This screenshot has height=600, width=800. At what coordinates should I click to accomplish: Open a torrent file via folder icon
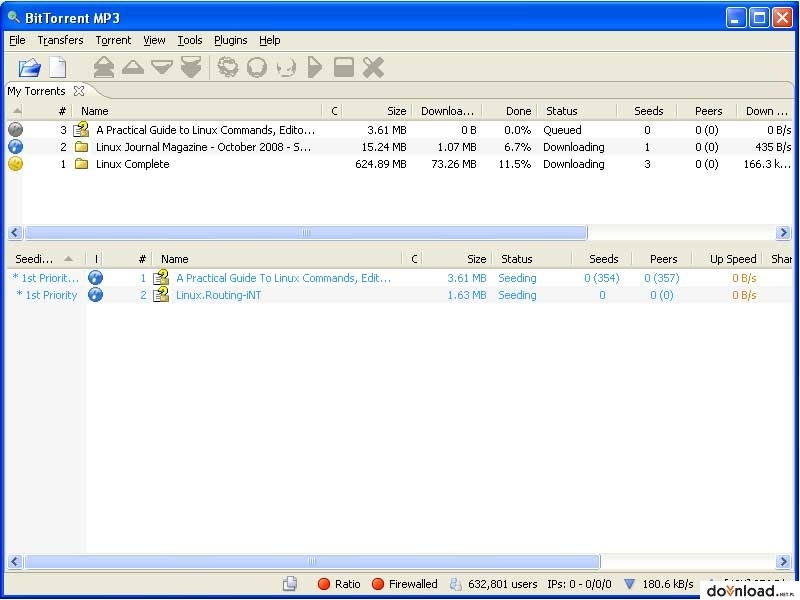click(29, 67)
